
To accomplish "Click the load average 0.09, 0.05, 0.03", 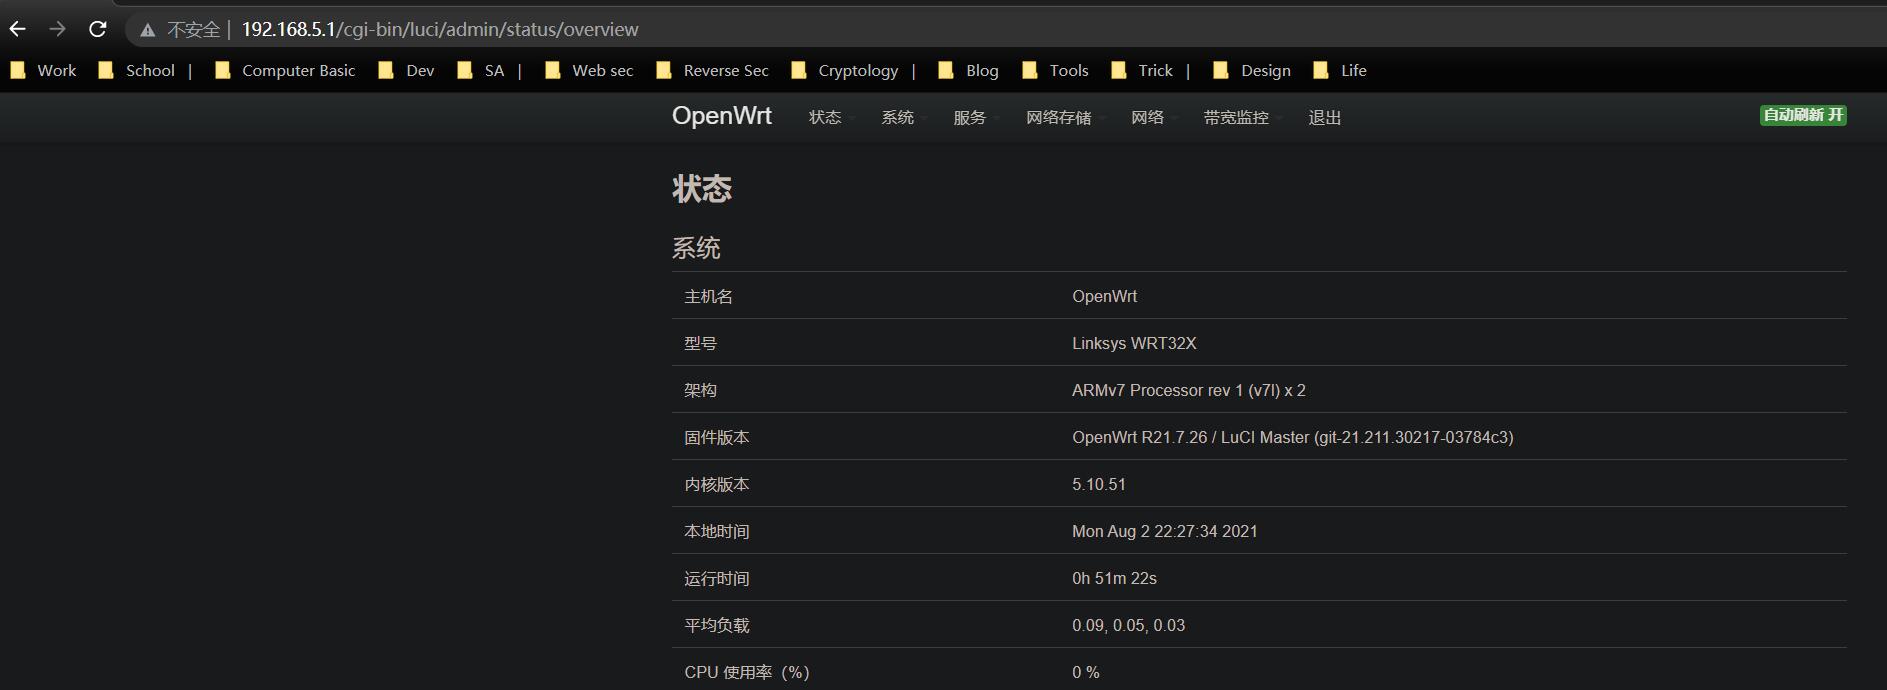I will pos(1128,625).
